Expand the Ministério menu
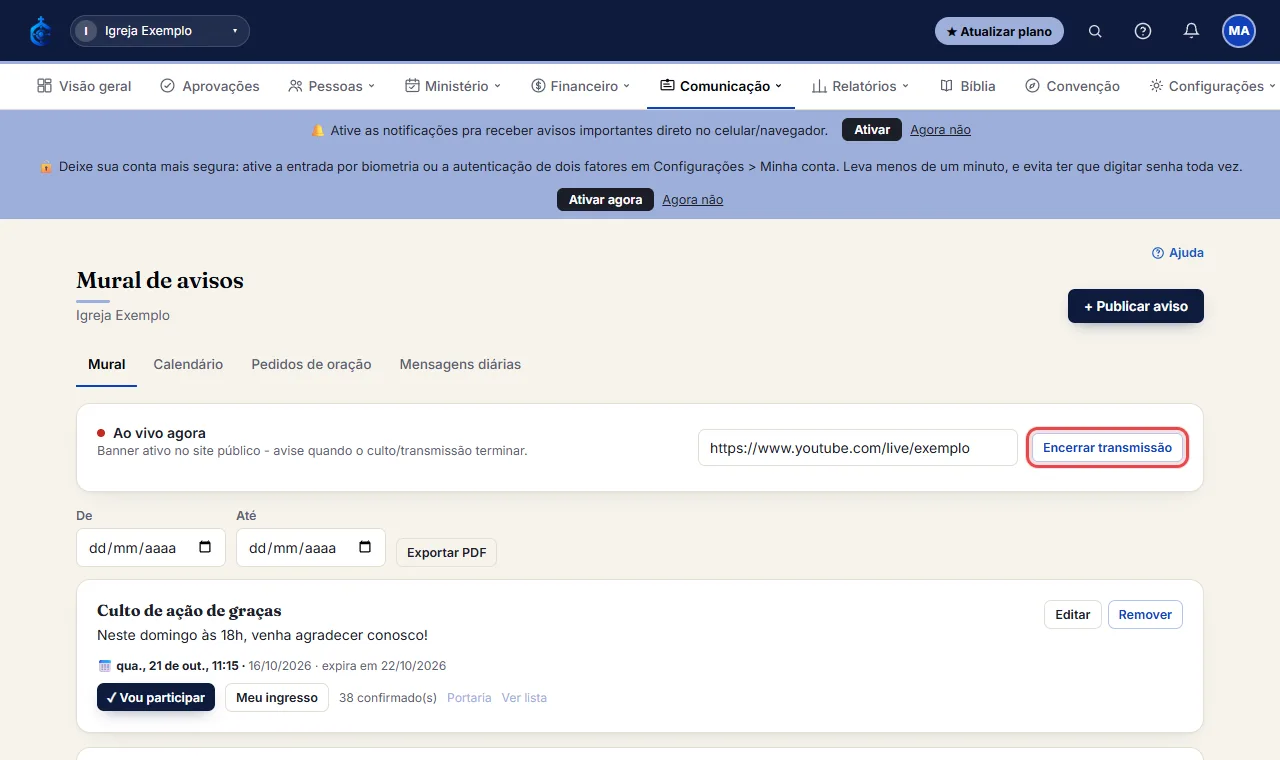 [x=453, y=86]
